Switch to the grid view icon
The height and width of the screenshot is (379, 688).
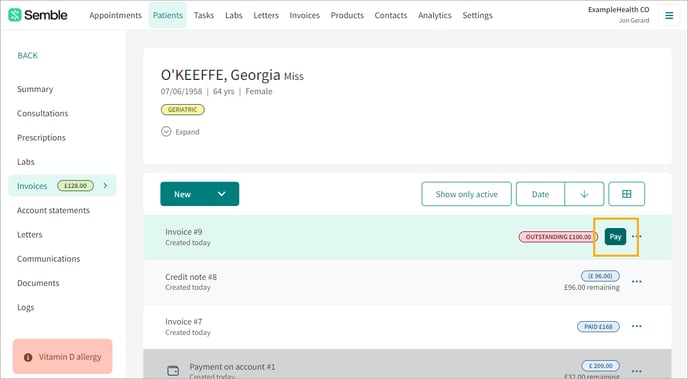click(627, 194)
